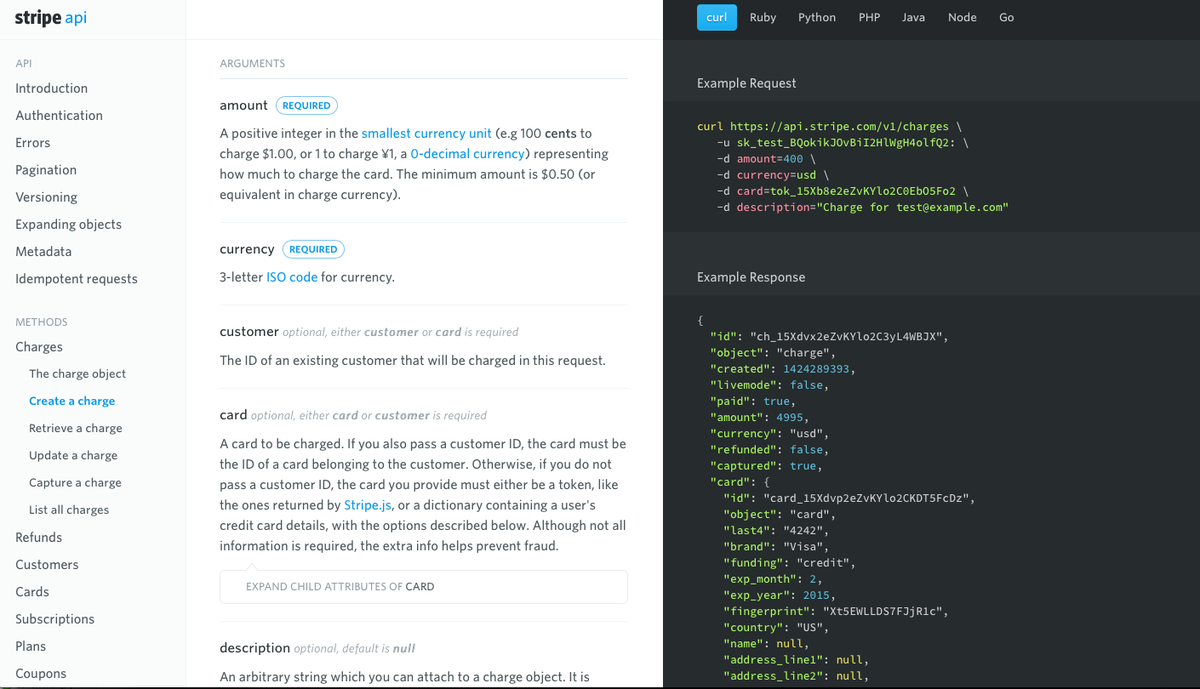Open The charge object page

(77, 373)
